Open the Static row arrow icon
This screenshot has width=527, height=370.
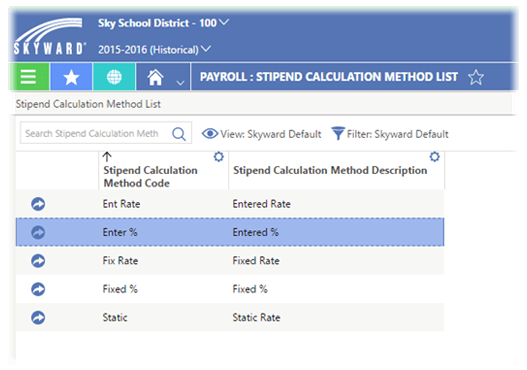pyautogui.click(x=38, y=318)
